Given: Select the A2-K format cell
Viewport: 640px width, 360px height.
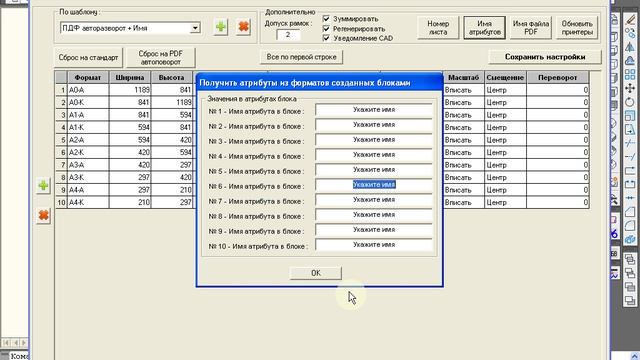Looking at the screenshot, I should click(x=88, y=152).
